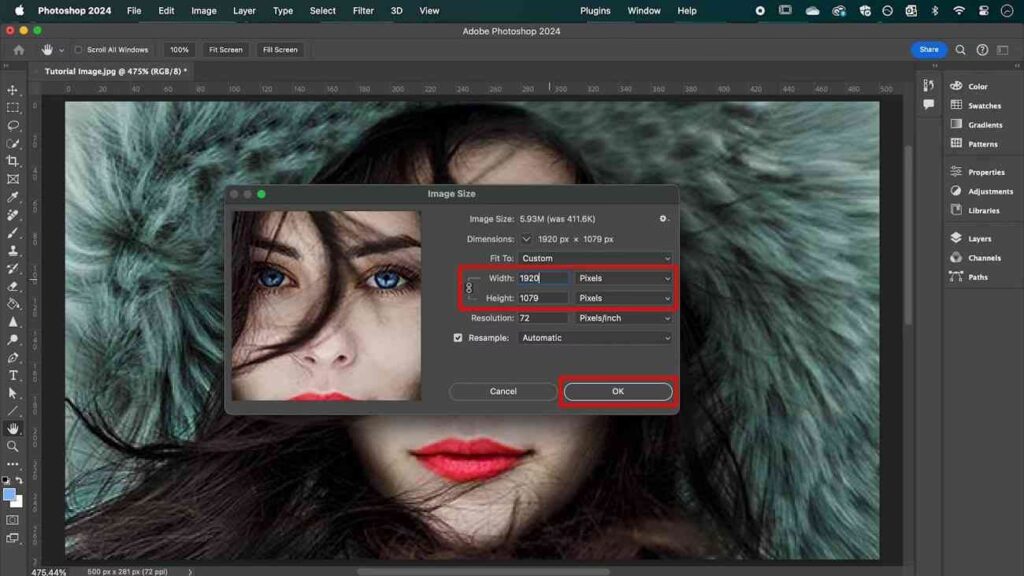Pick the Type tool
The image size is (1024, 576).
pyautogui.click(x=13, y=375)
